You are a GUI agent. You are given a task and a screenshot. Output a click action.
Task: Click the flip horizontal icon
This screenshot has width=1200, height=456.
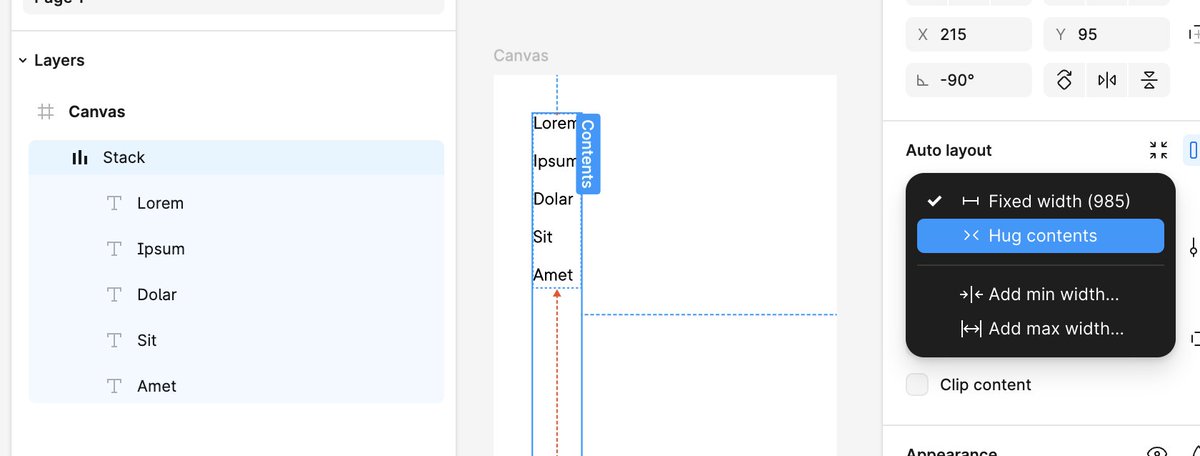click(1107, 80)
